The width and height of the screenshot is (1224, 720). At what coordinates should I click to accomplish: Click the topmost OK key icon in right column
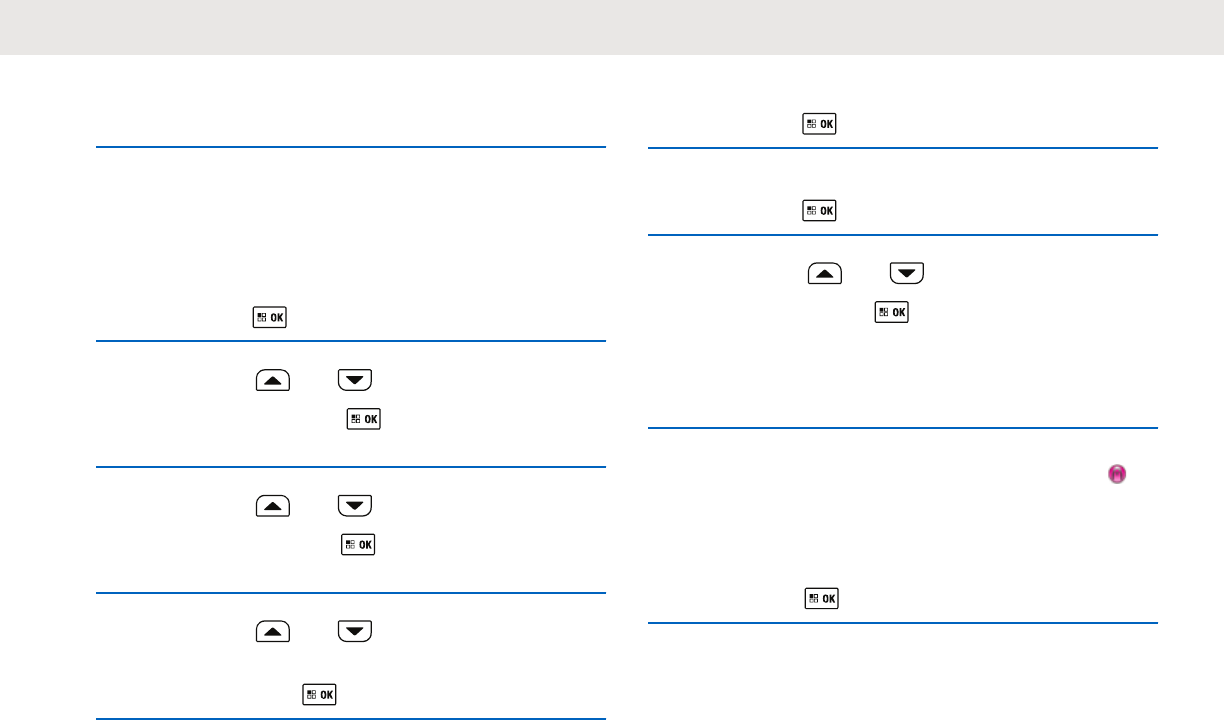tap(820, 125)
